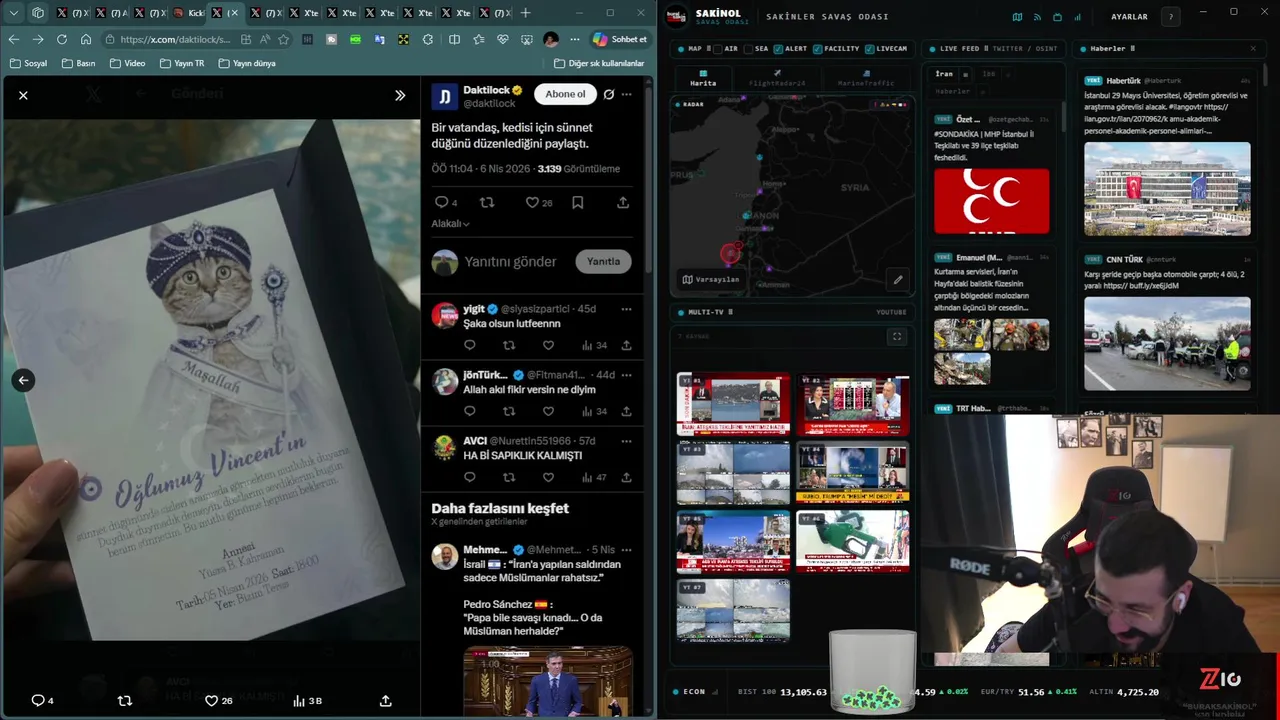This screenshot has width=1280, height=720.
Task: Like the Daktilock tweet with 26 likes
Action: pyautogui.click(x=539, y=202)
